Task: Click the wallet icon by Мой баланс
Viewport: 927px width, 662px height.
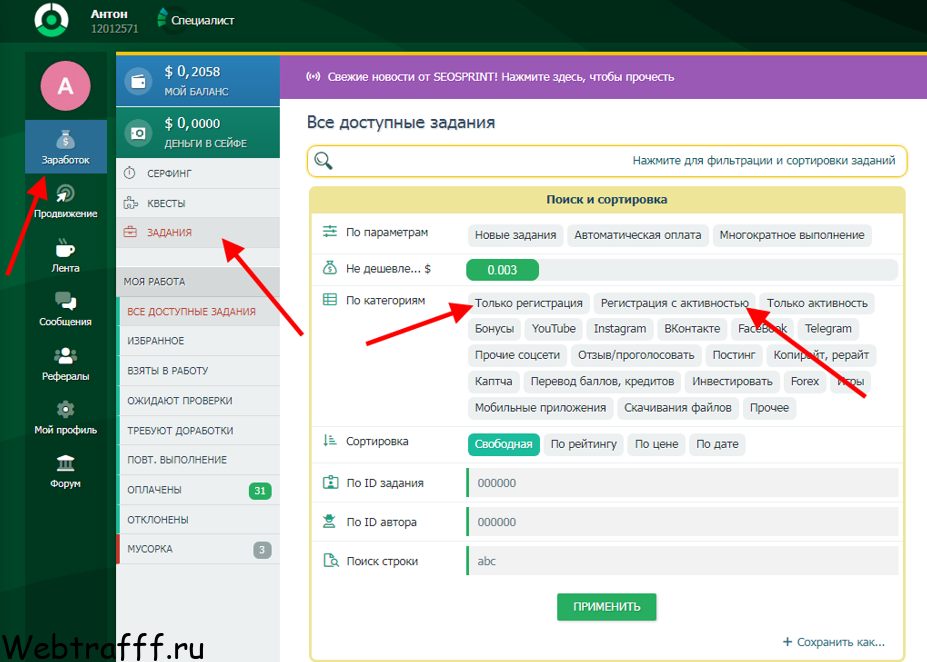Action: pyautogui.click(x=138, y=81)
